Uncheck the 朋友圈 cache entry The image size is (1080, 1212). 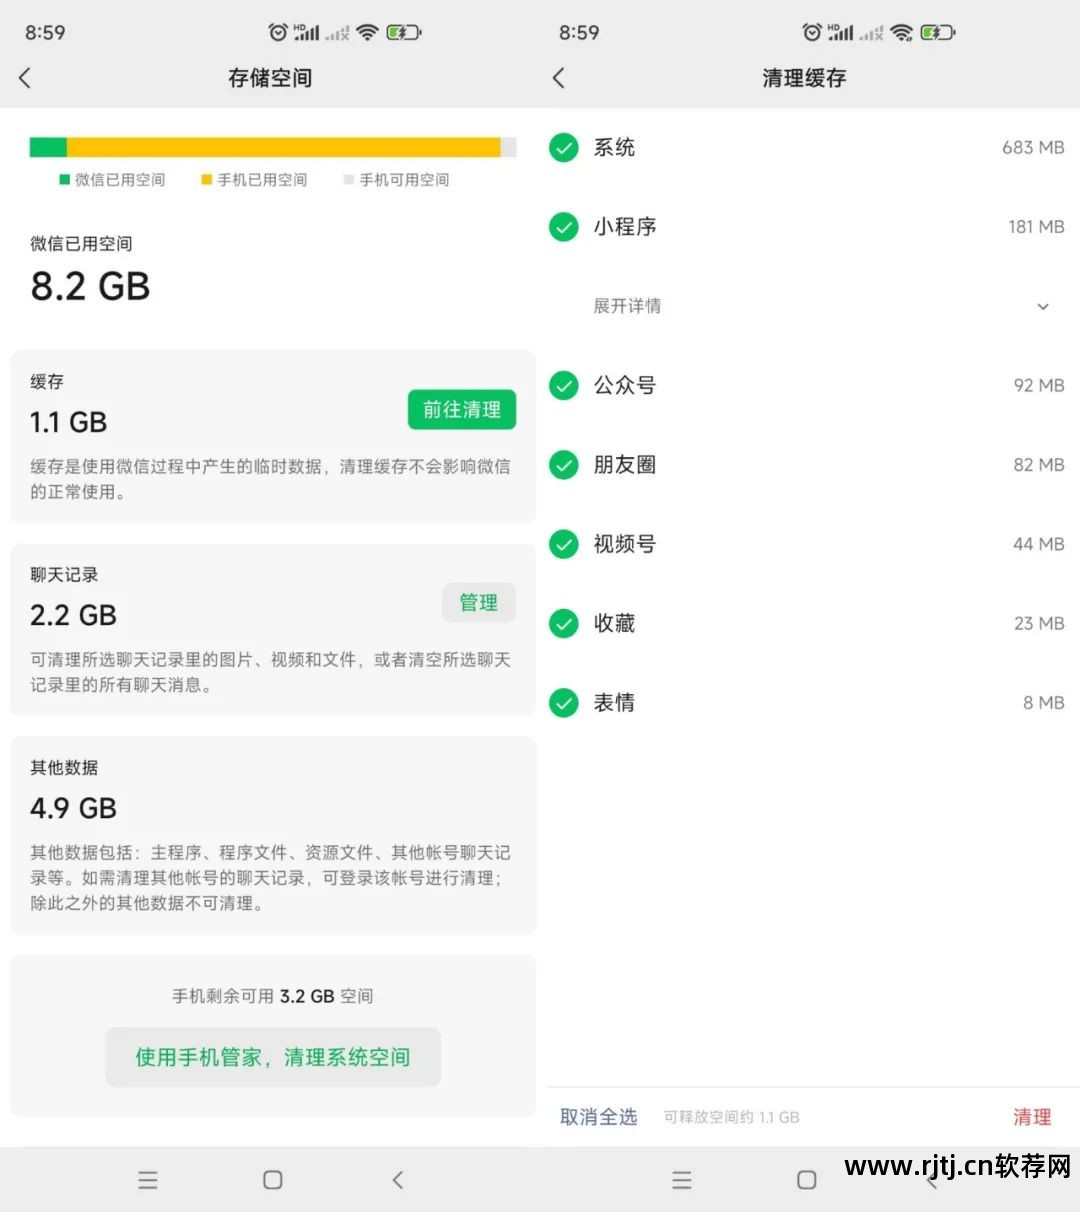563,464
